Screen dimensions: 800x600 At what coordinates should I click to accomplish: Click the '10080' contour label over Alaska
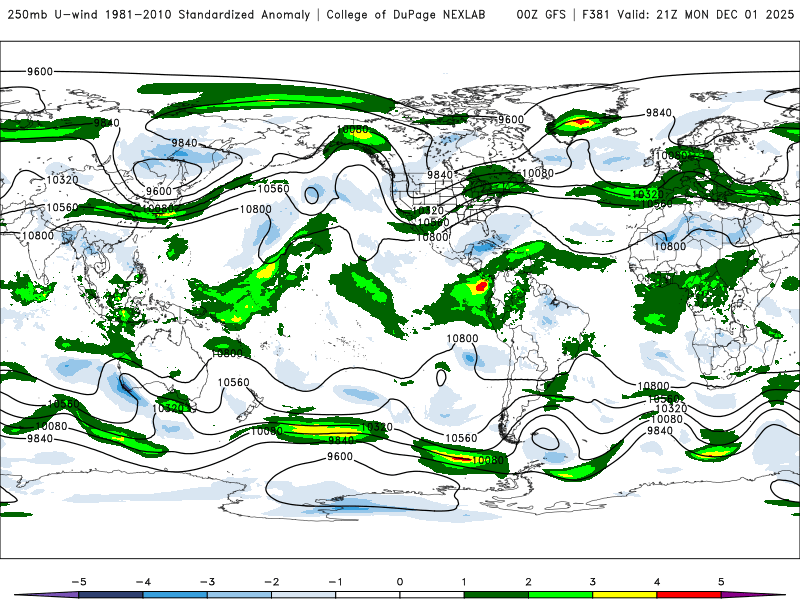click(353, 130)
